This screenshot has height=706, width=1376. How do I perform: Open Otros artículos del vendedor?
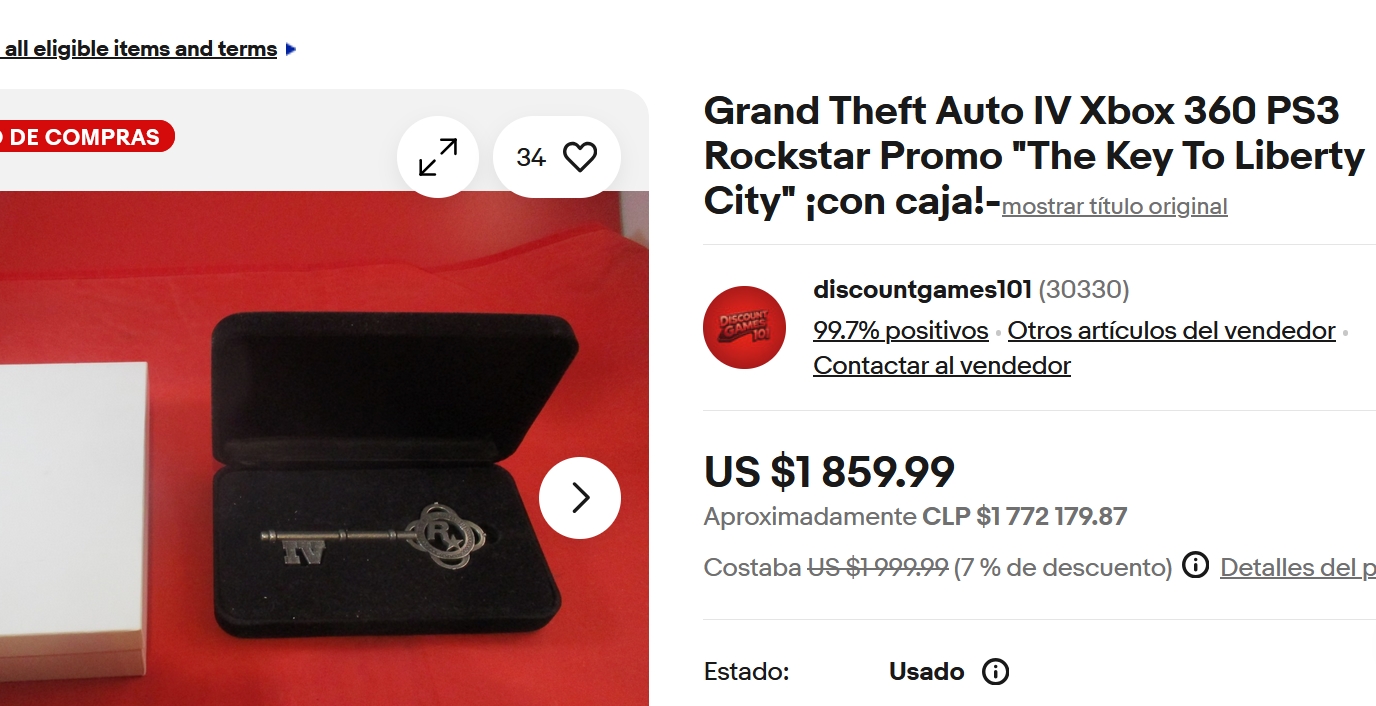coord(1171,330)
